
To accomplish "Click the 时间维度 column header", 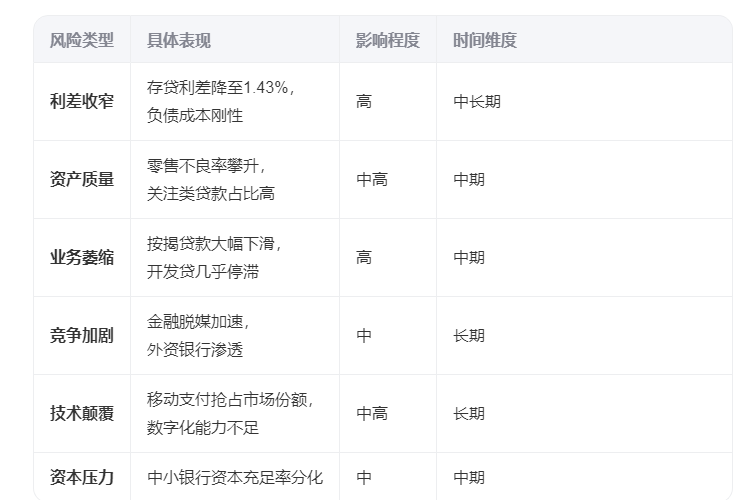I will pos(484,40).
